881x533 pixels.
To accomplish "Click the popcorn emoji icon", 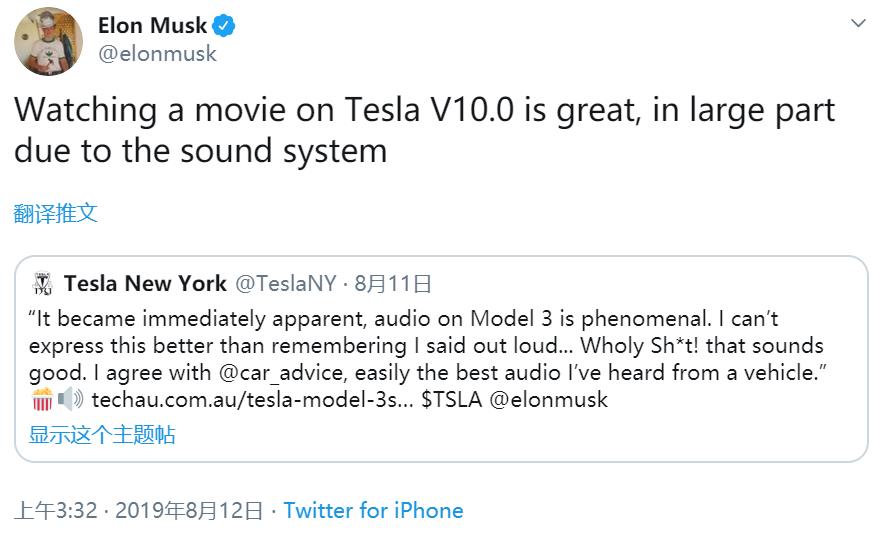I will (x=42, y=400).
